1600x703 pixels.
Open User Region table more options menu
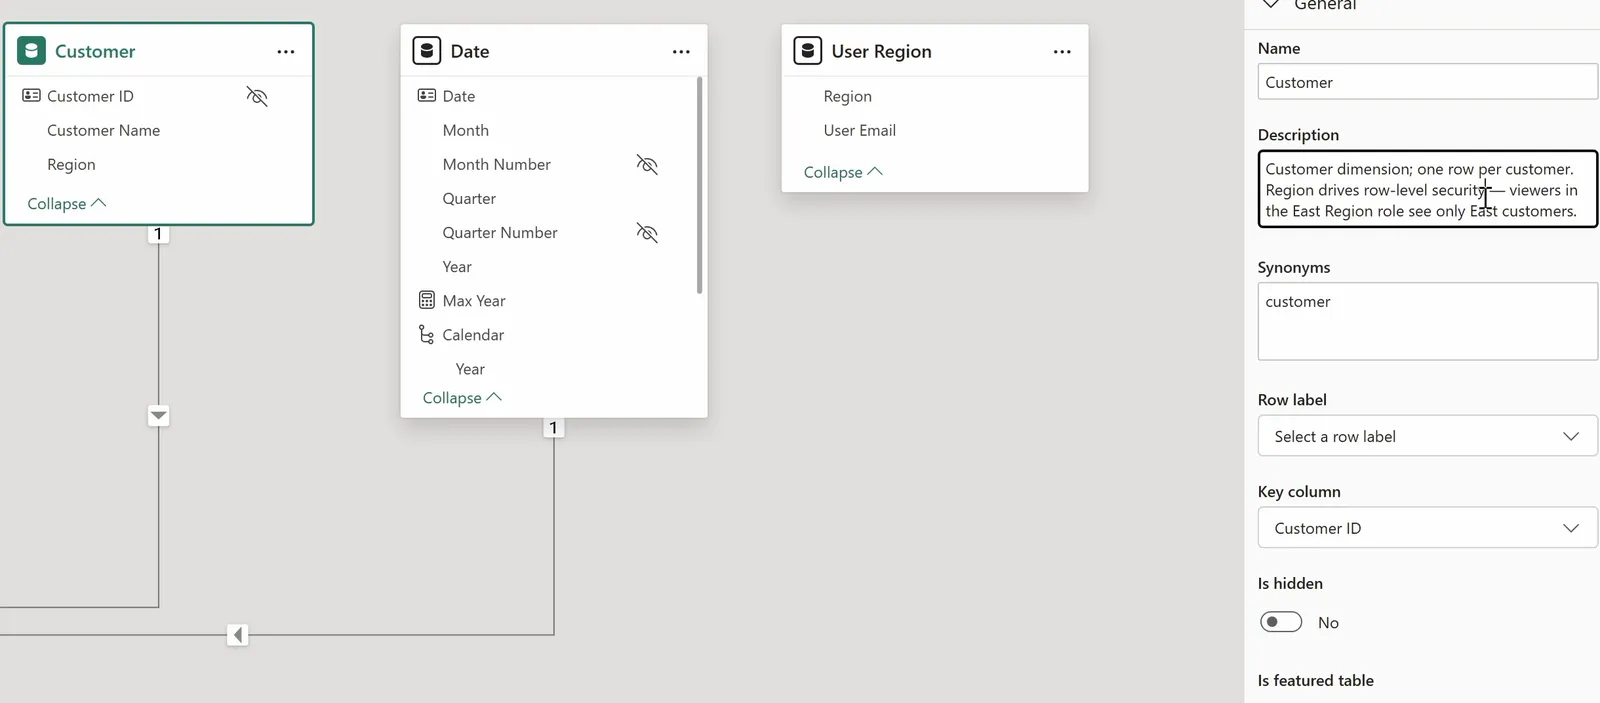pyautogui.click(x=1062, y=52)
